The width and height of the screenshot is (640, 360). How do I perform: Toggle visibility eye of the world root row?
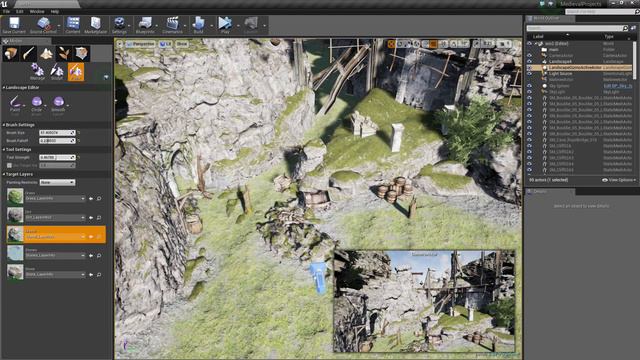coord(529,43)
